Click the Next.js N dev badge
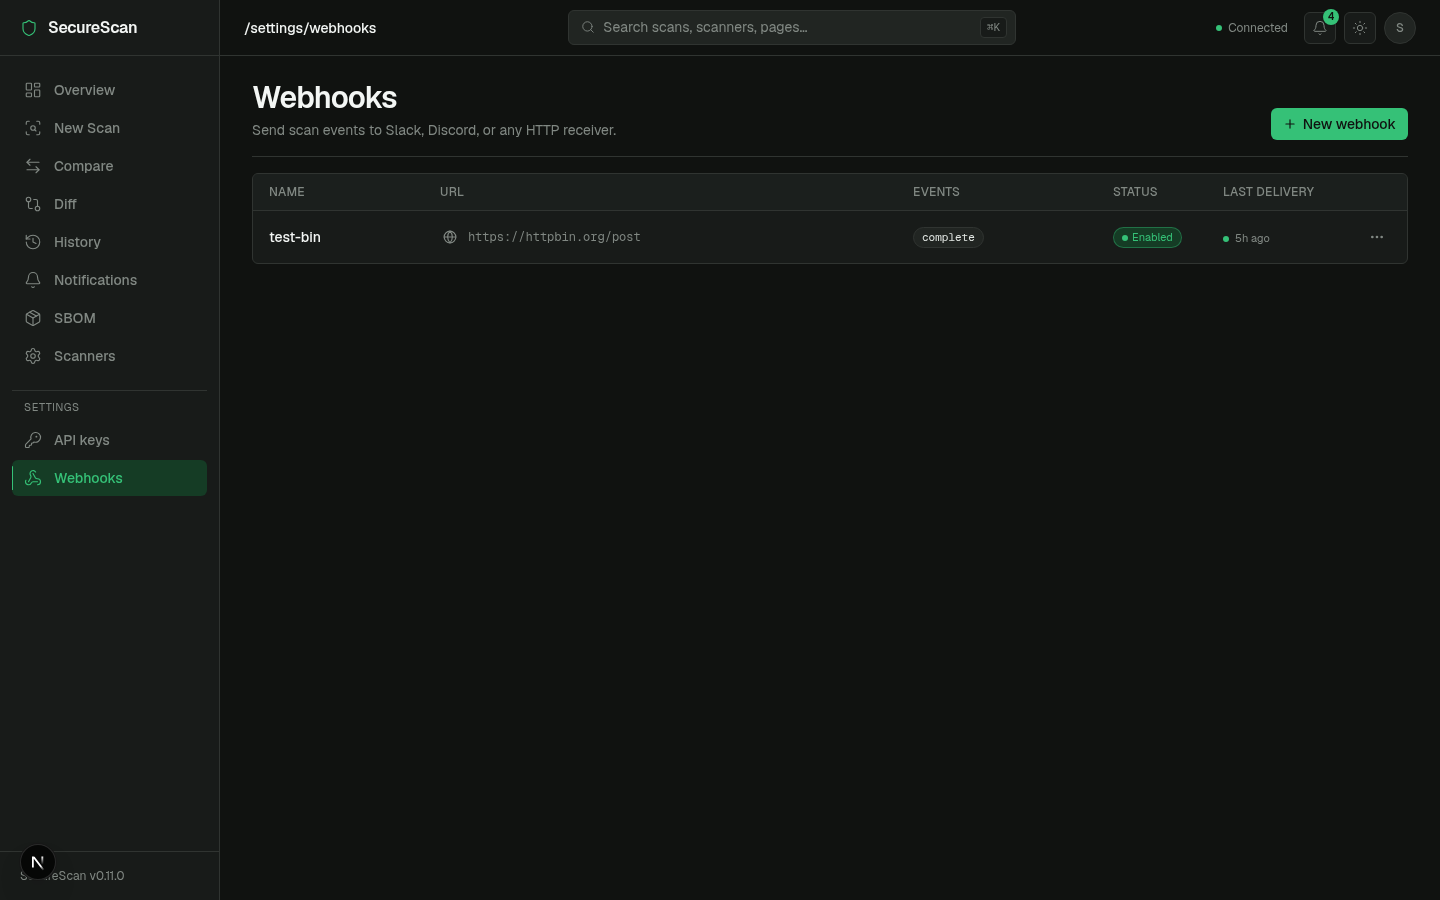1440x900 pixels. point(38,862)
